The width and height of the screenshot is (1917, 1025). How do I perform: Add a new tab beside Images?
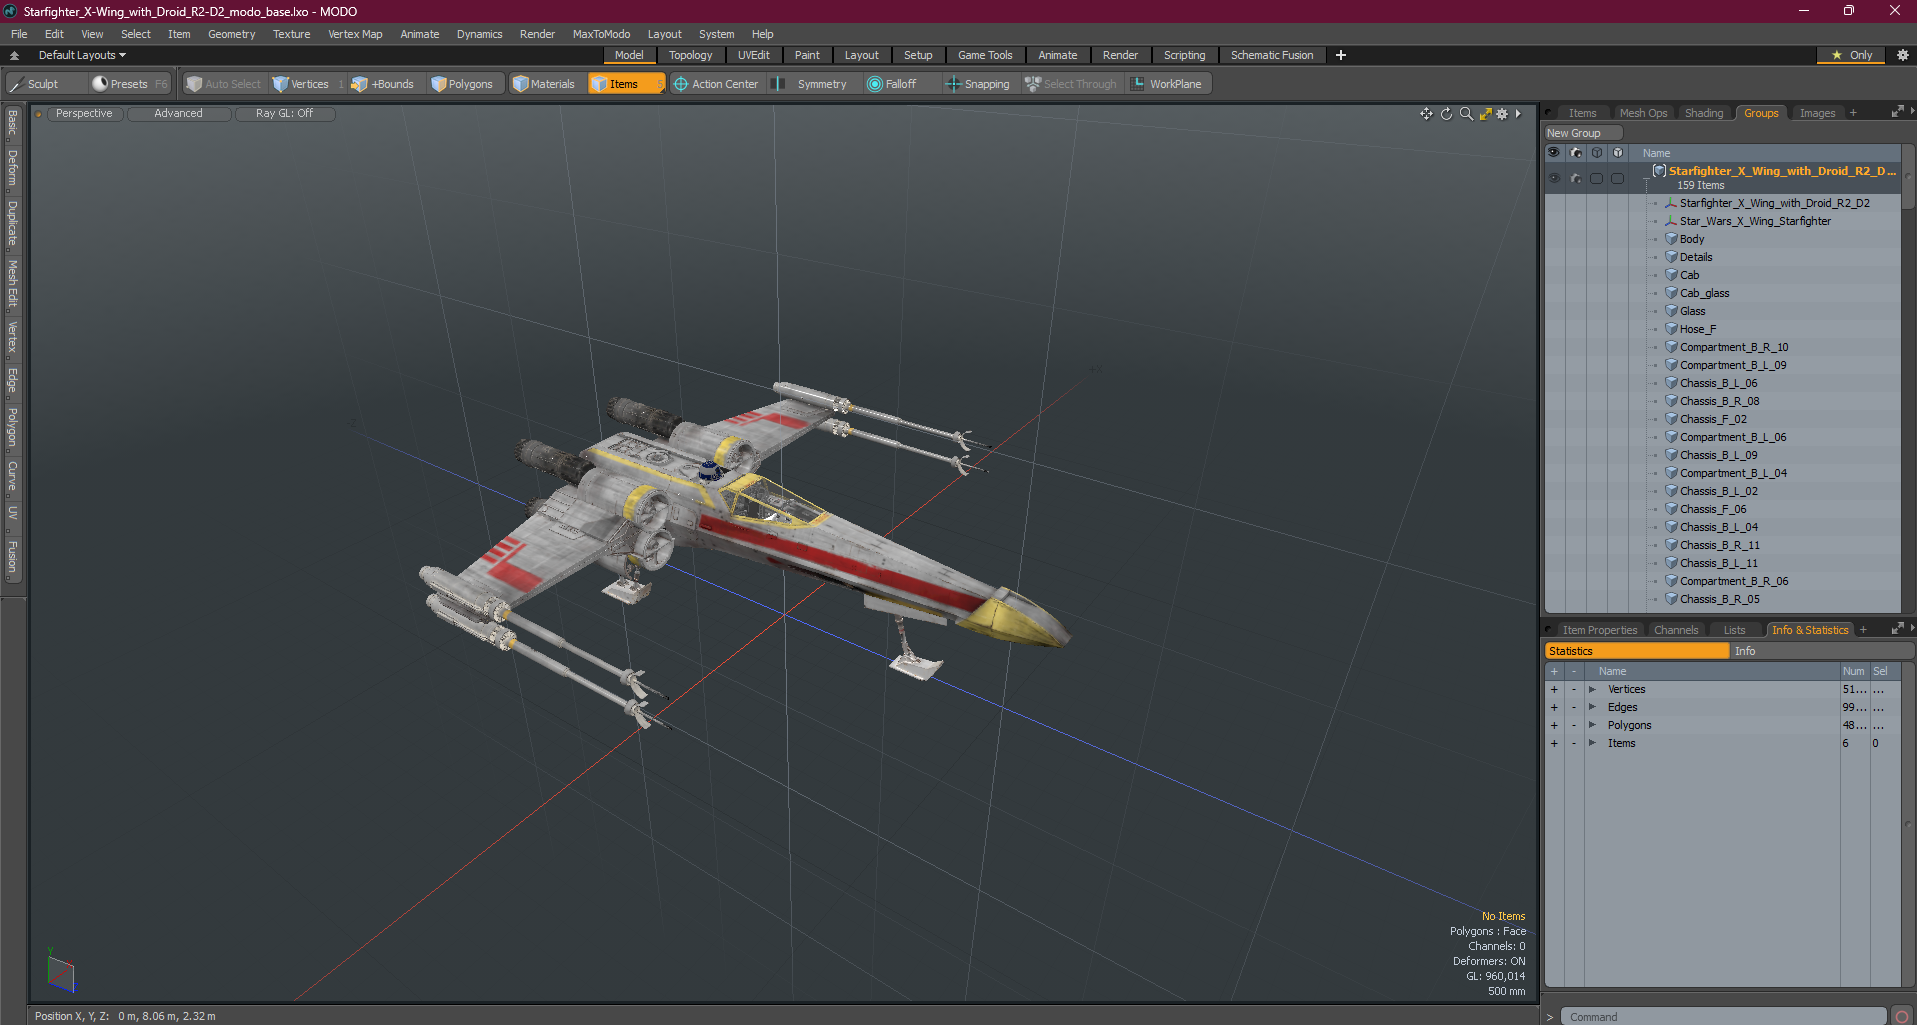click(x=1853, y=113)
